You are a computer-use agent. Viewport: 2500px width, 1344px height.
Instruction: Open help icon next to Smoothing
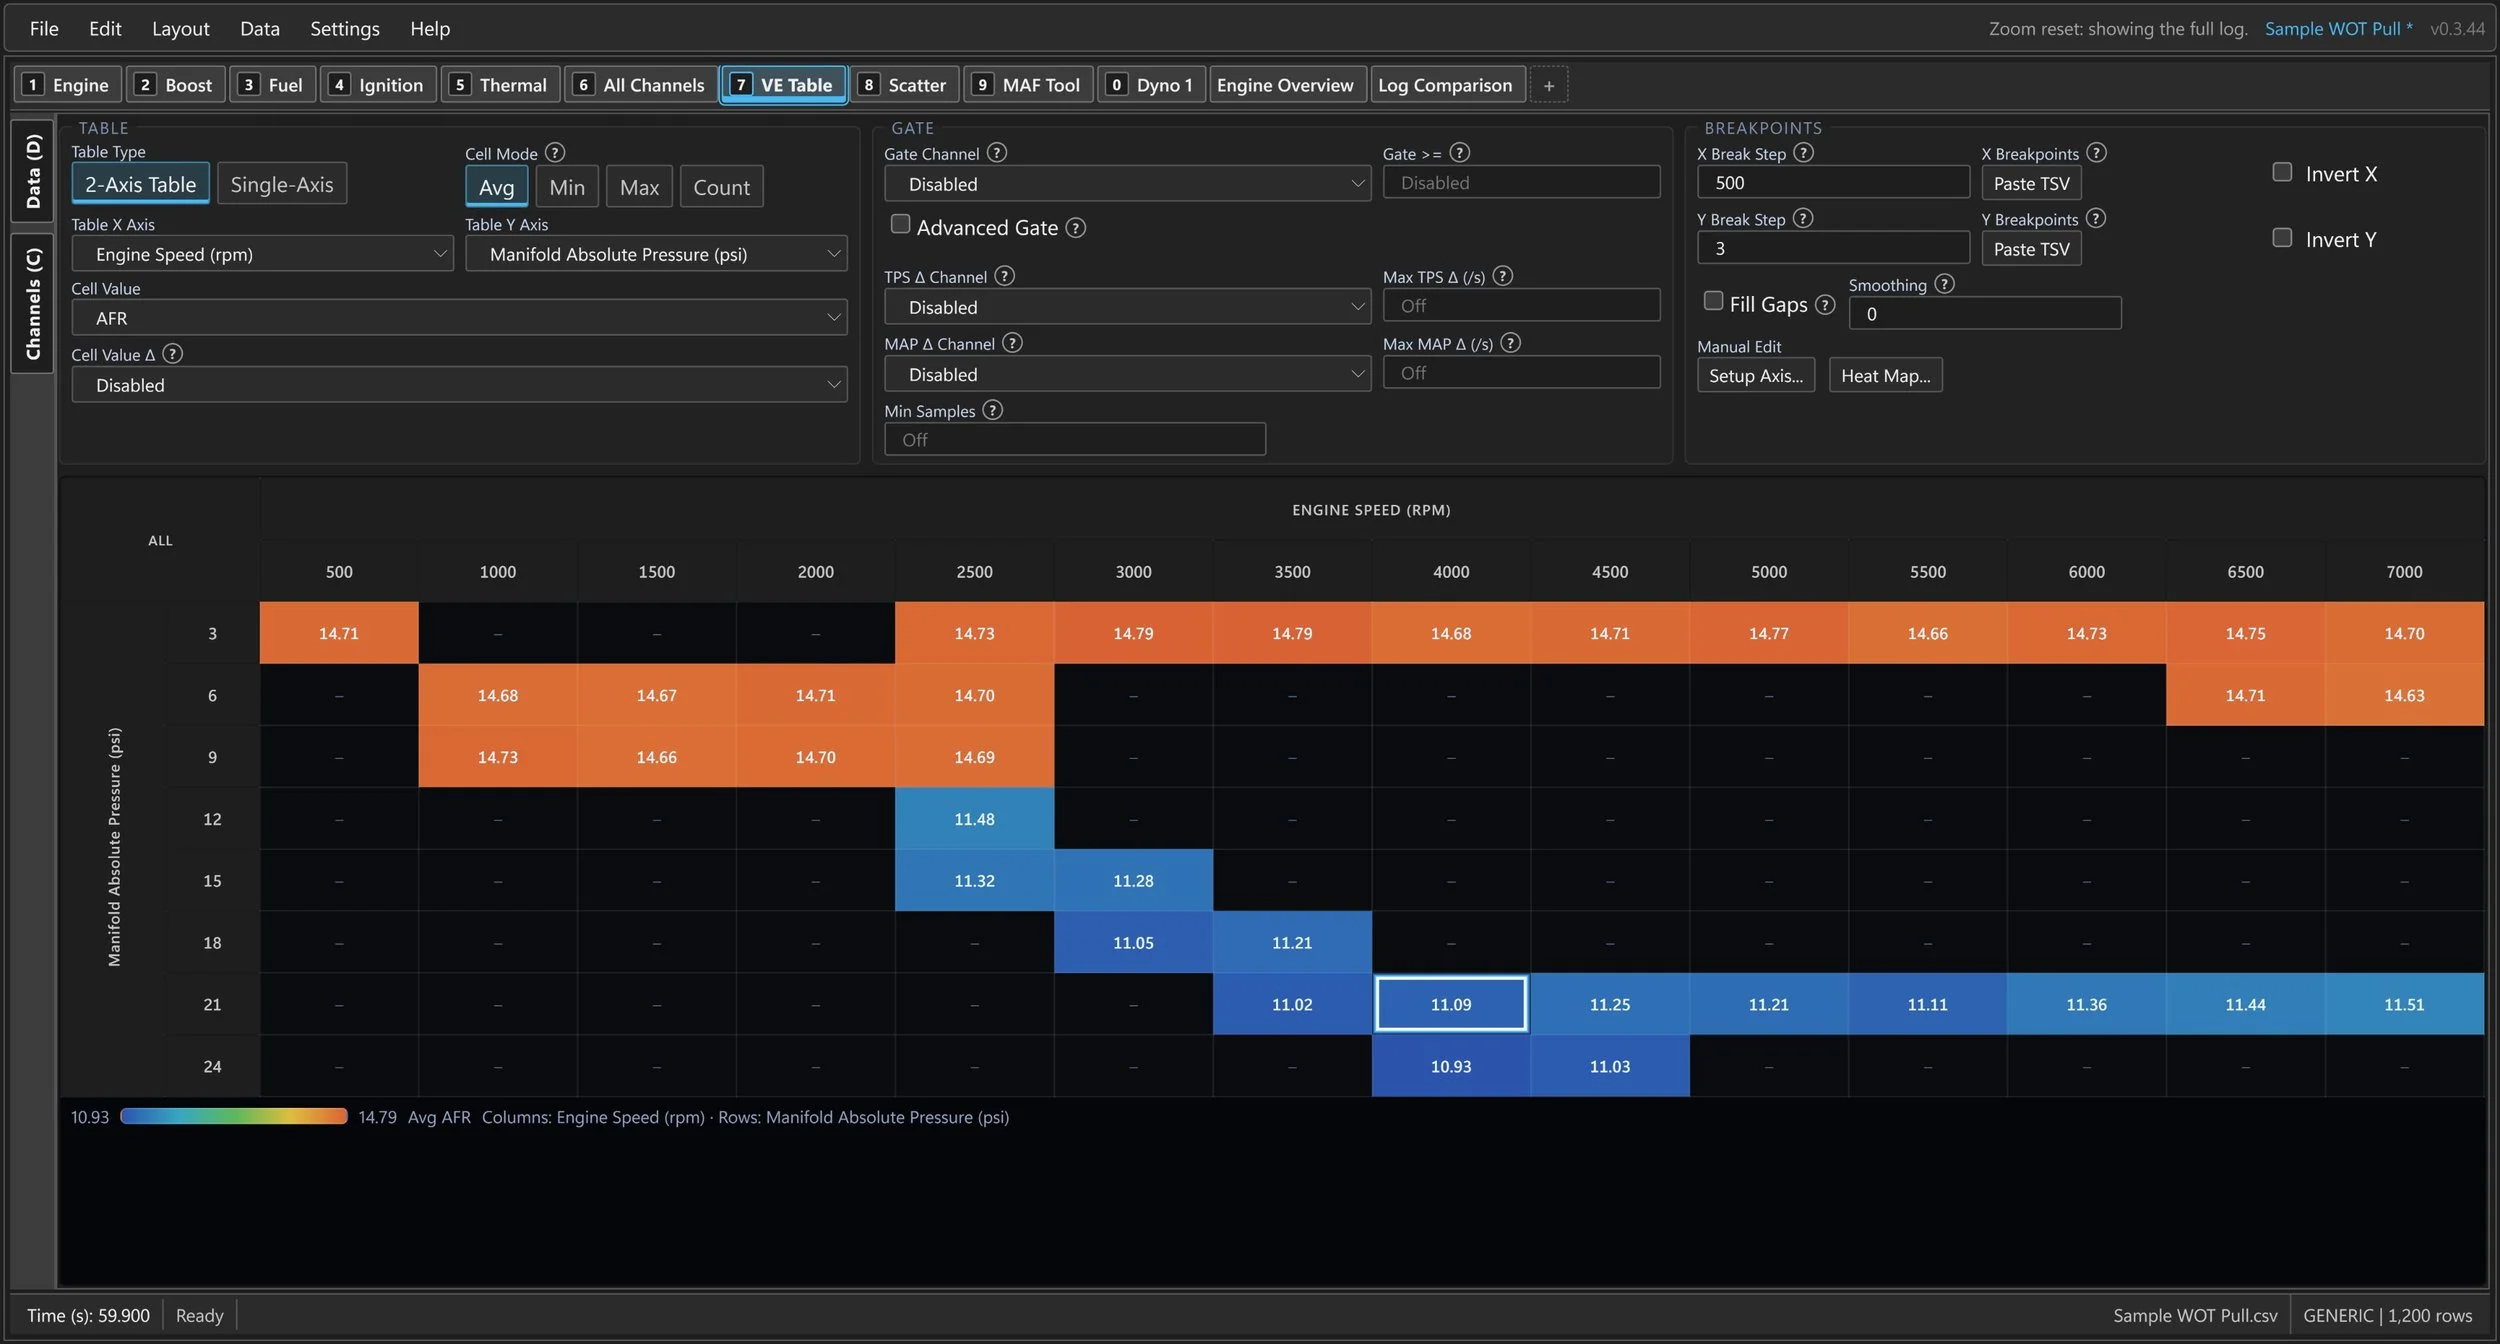click(x=1945, y=283)
